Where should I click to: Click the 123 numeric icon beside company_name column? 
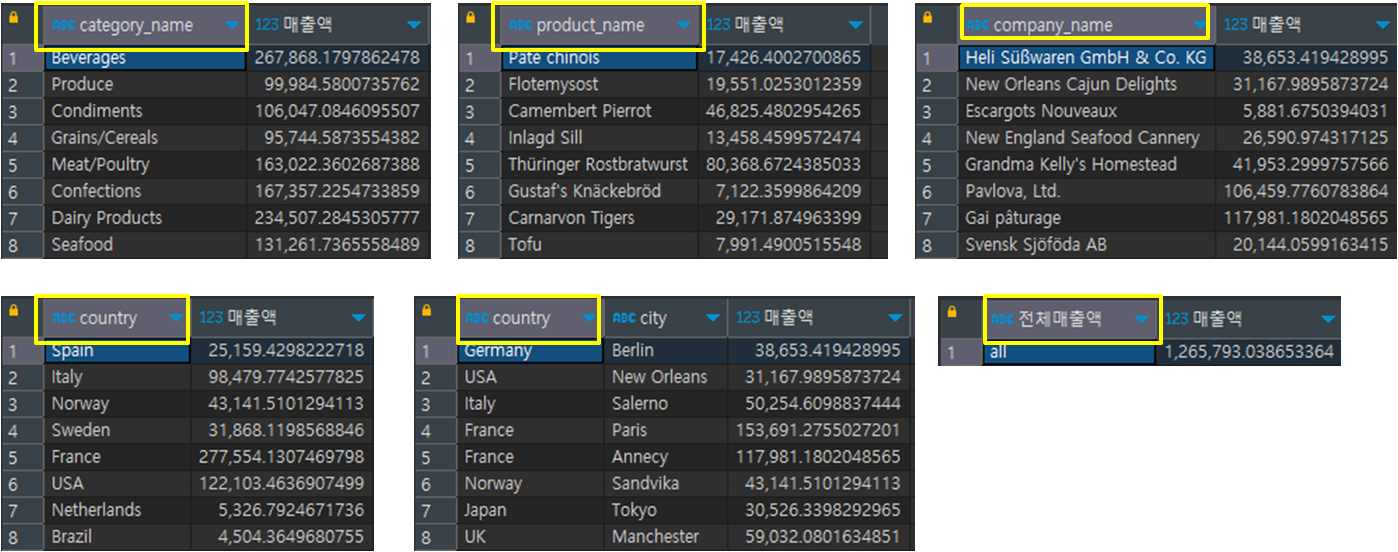coord(1236,25)
